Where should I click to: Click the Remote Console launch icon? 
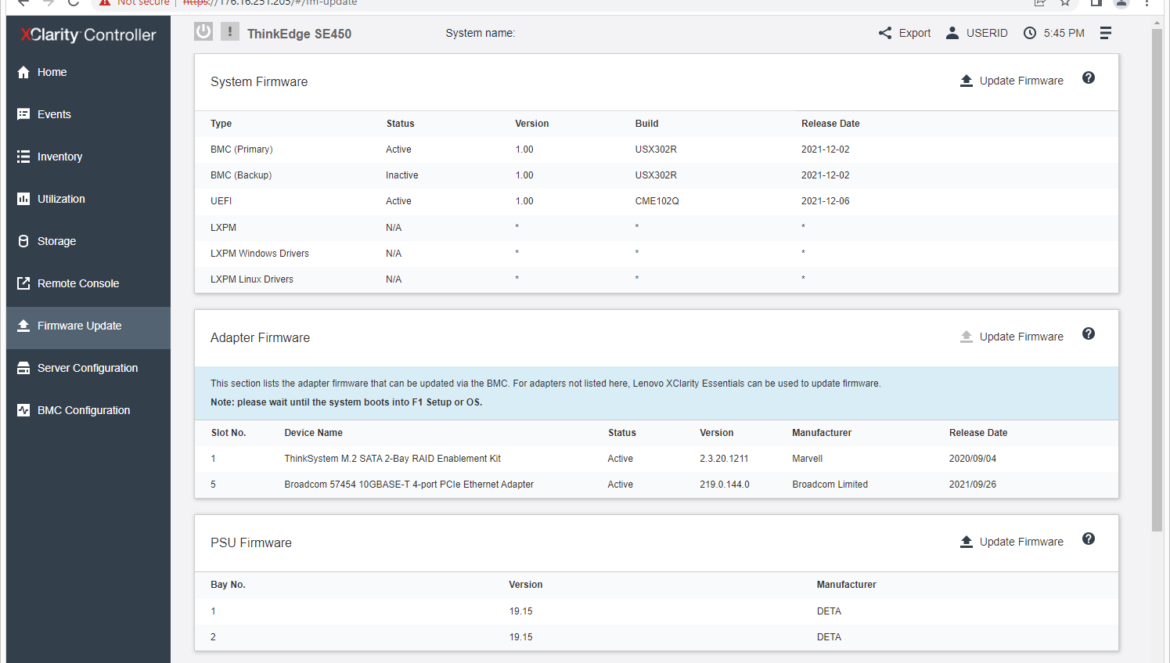click(23, 283)
